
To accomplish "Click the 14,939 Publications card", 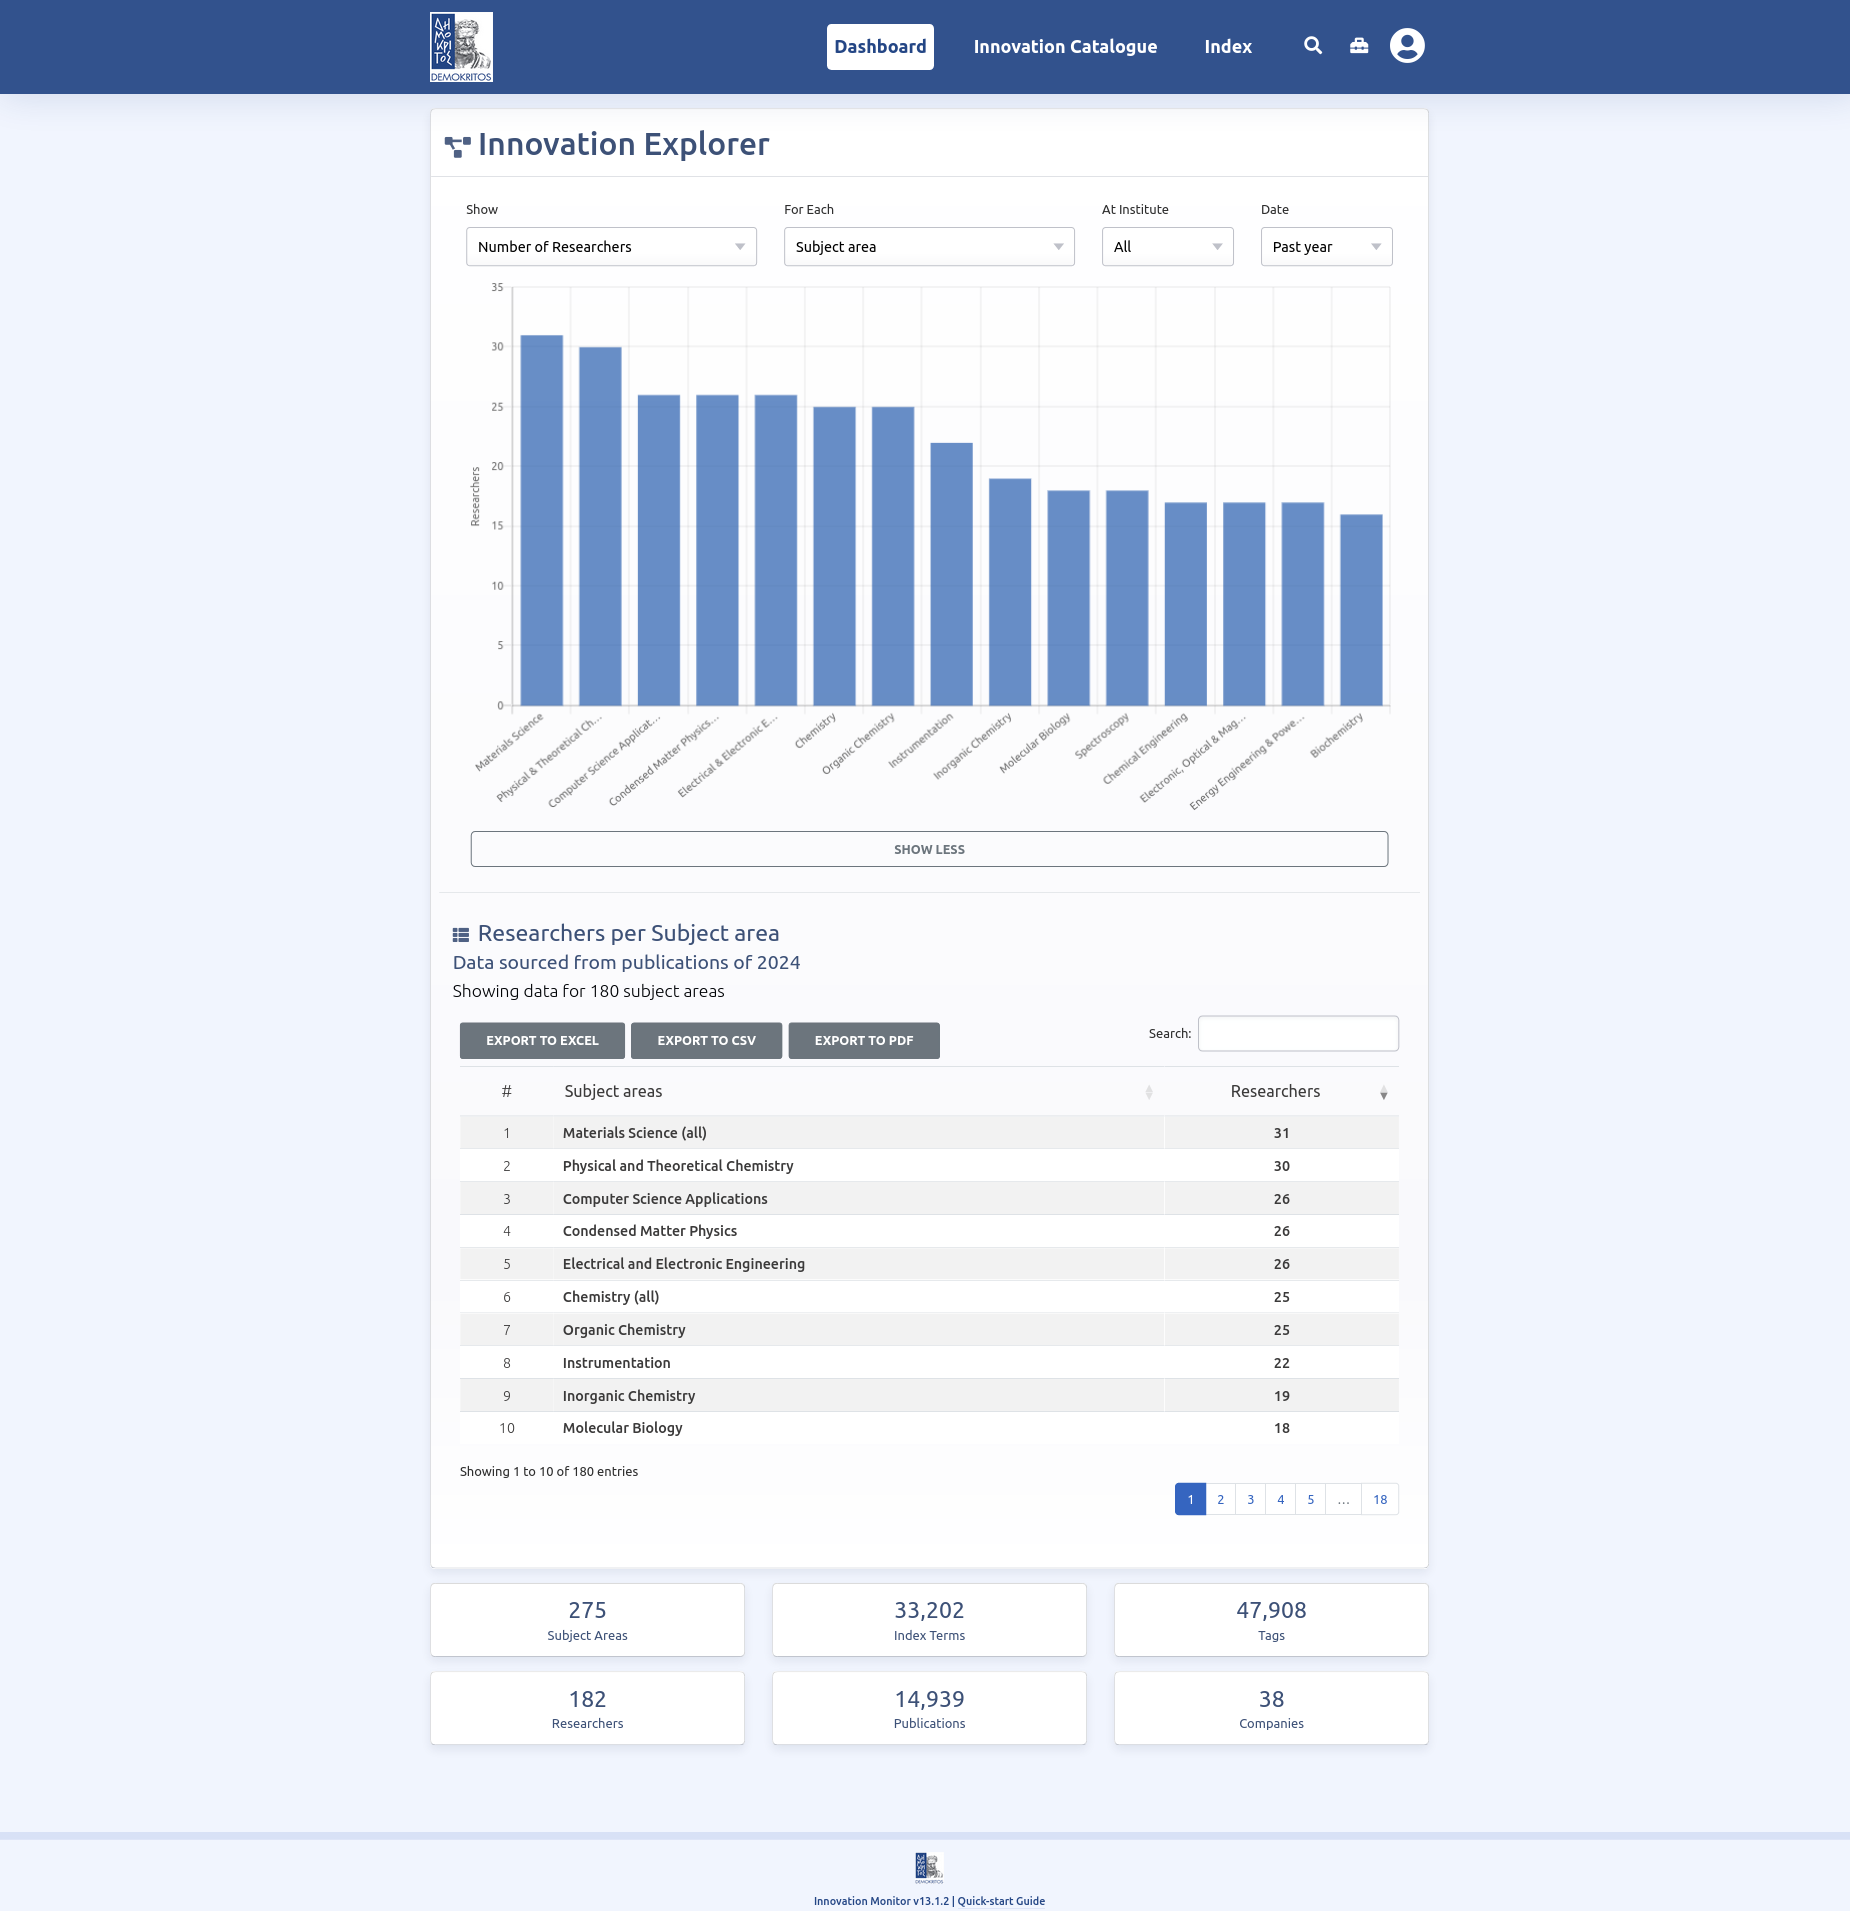I will pyautogui.click(x=929, y=1708).
